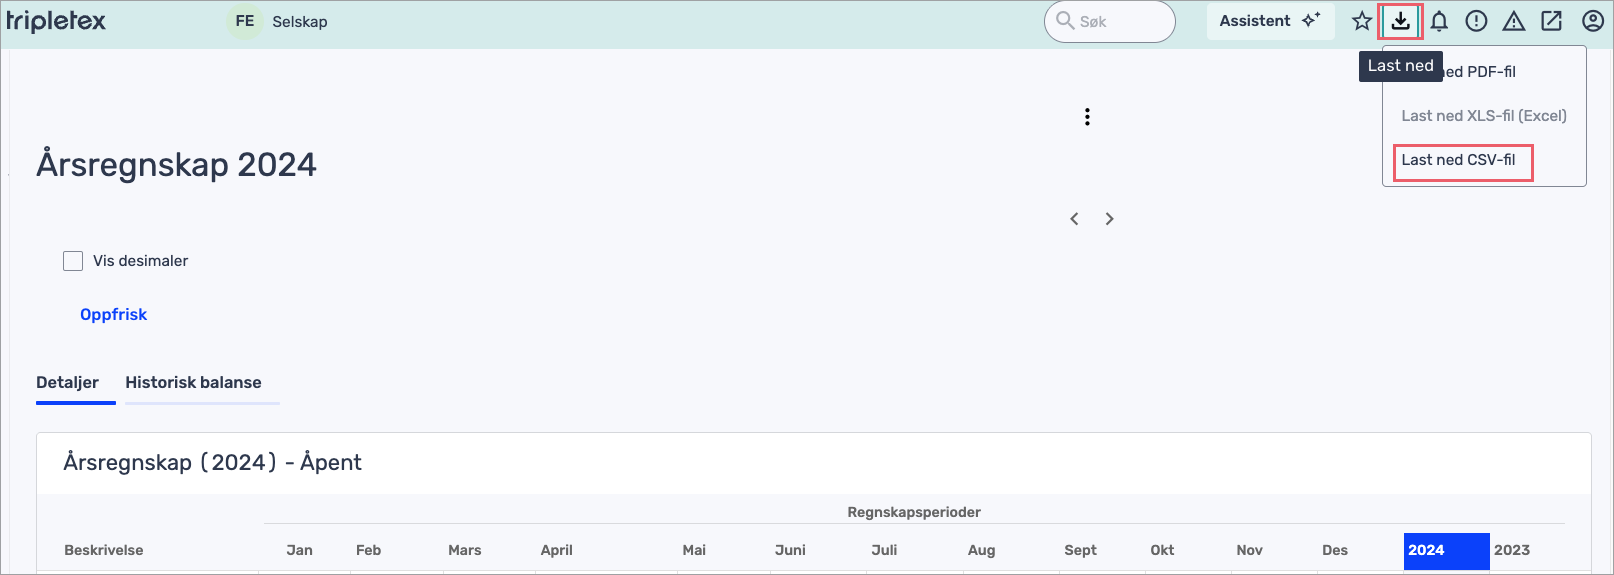Open the user profile icon
Screen dimensions: 1614x575
1593,21
